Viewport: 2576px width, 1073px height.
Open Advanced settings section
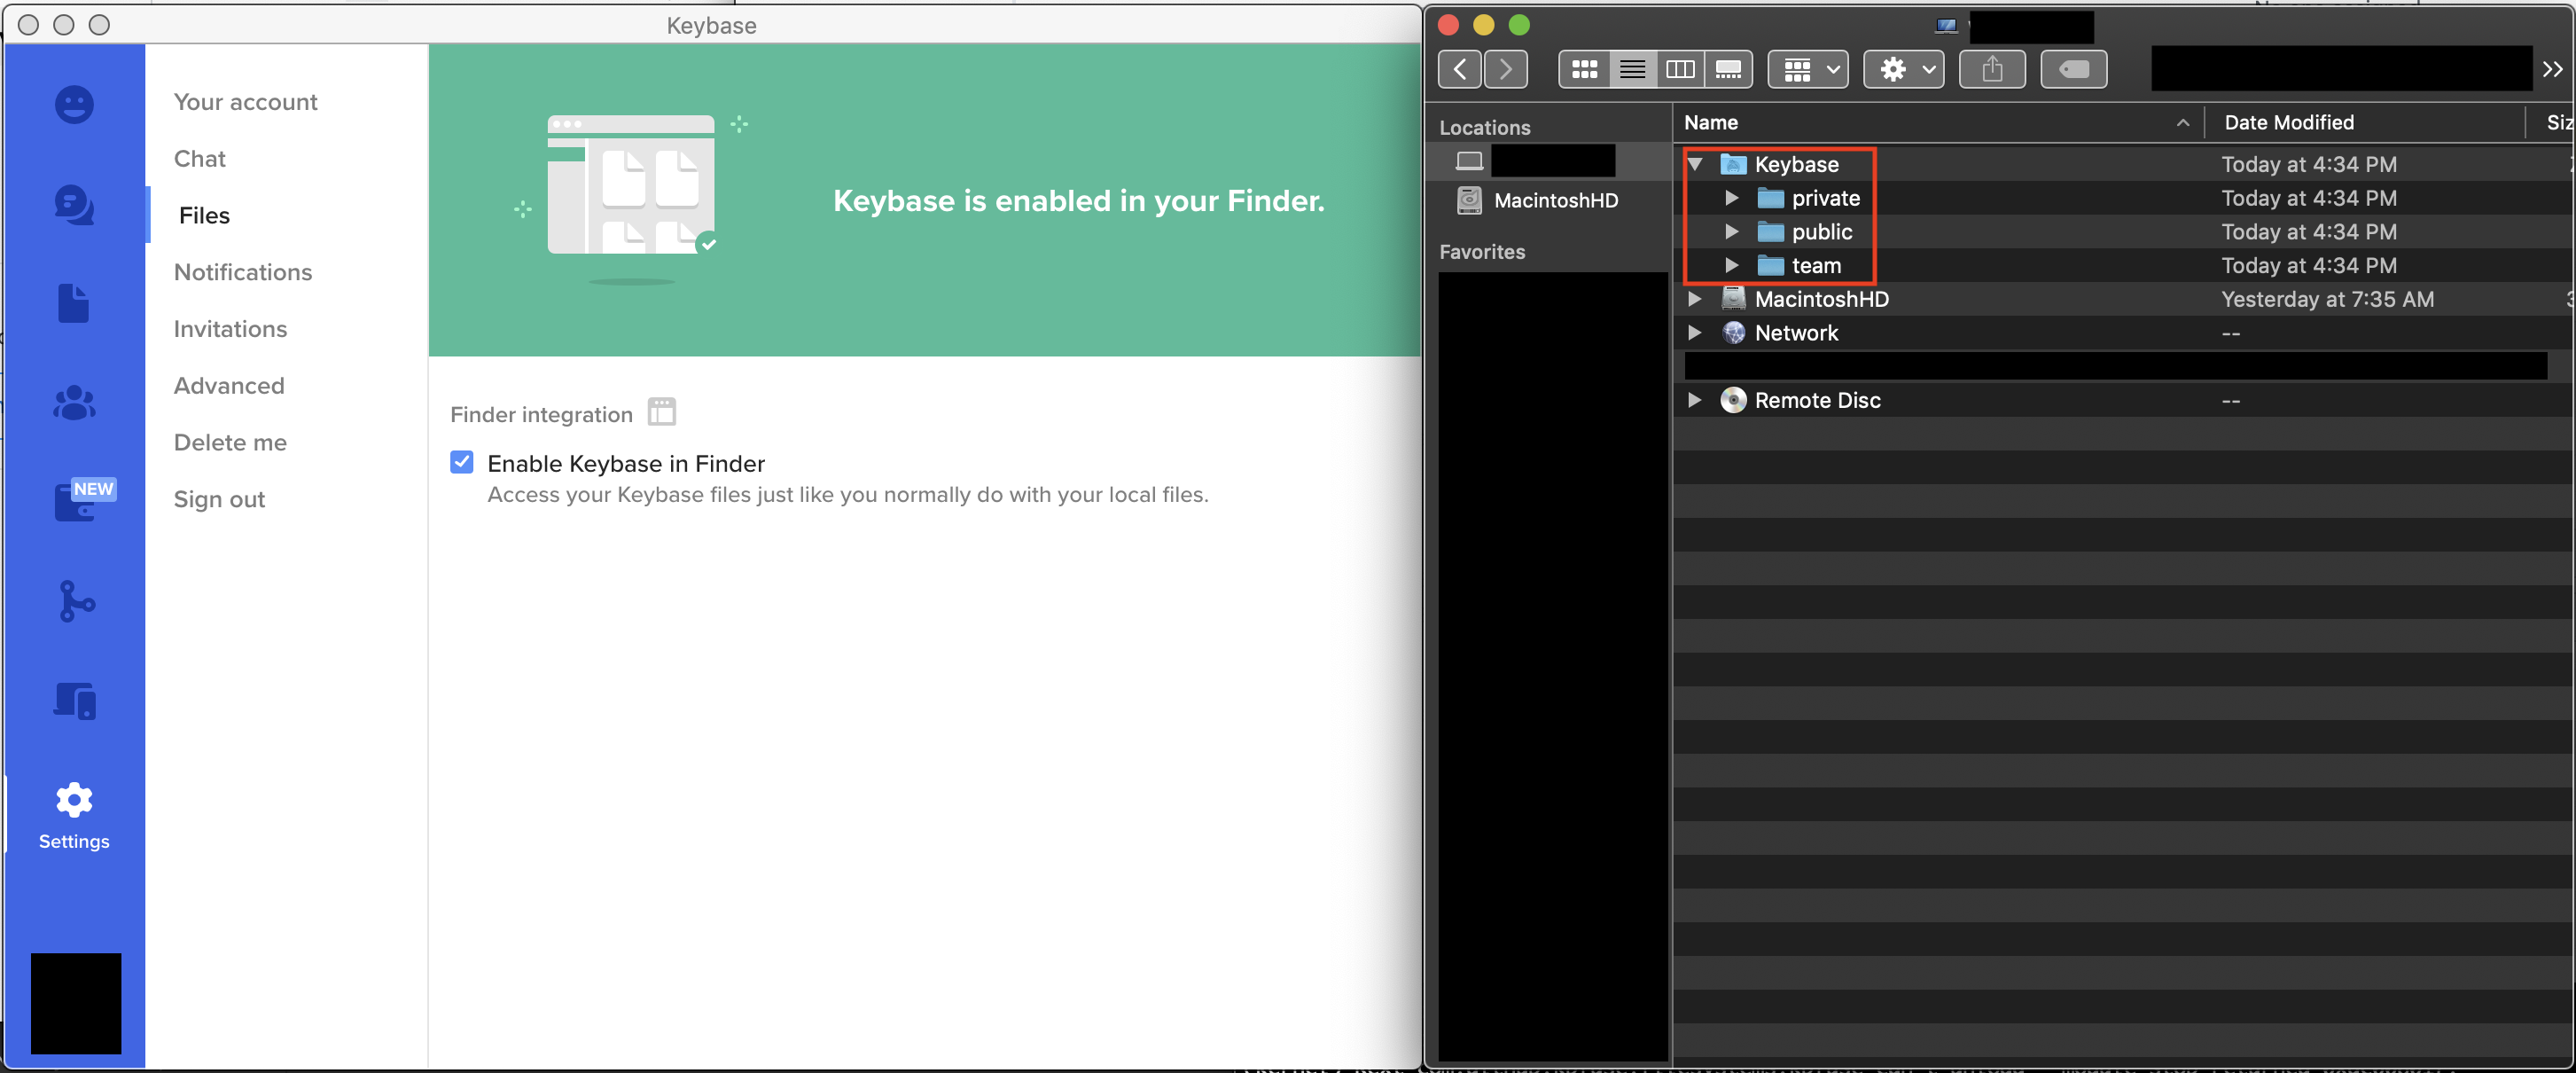click(229, 386)
